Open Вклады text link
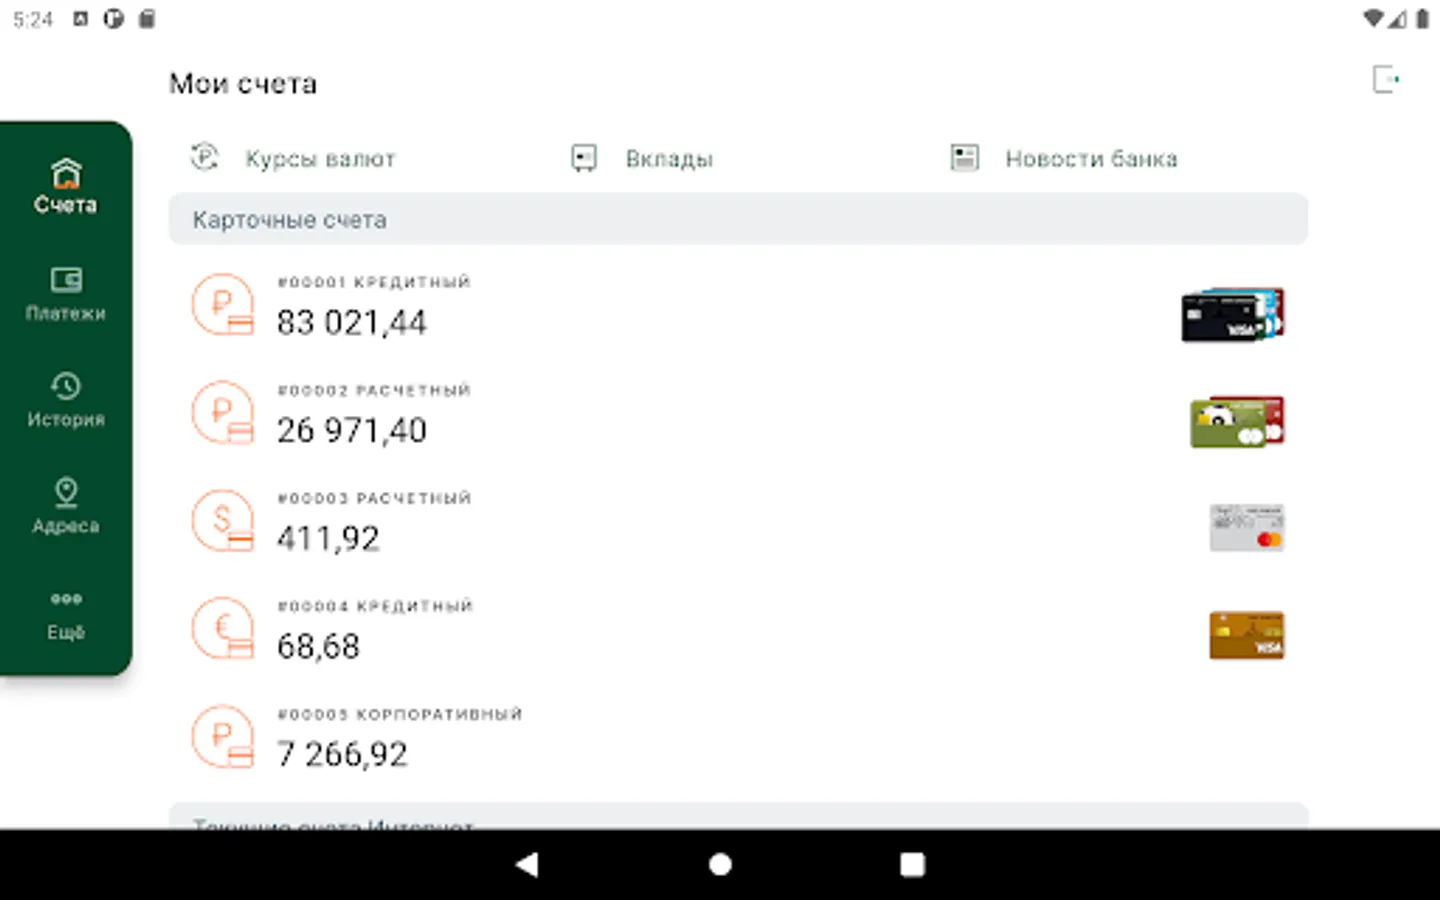 point(669,159)
